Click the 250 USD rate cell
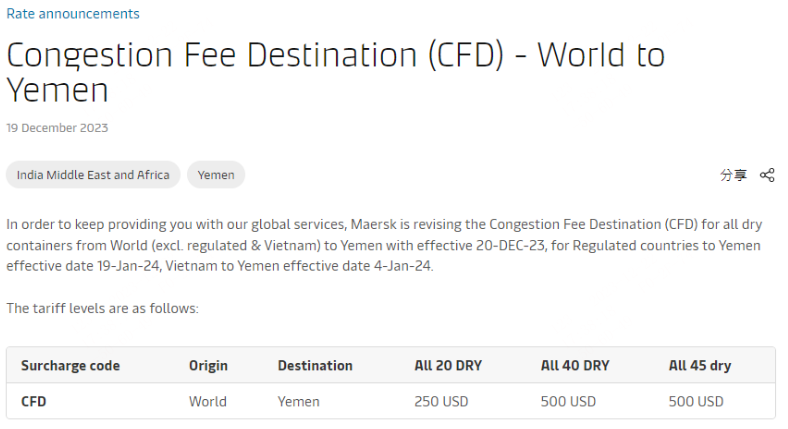 coord(442,402)
